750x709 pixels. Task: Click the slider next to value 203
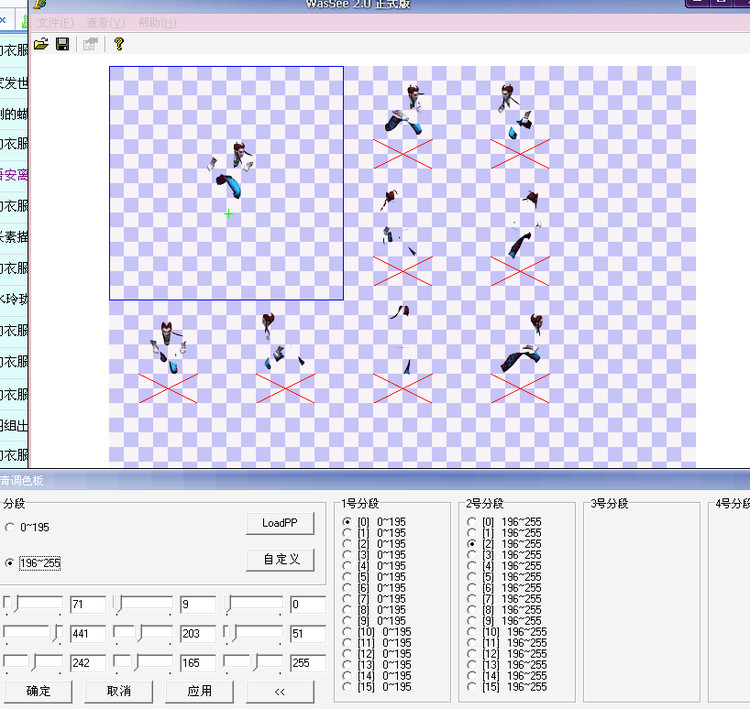click(143, 634)
